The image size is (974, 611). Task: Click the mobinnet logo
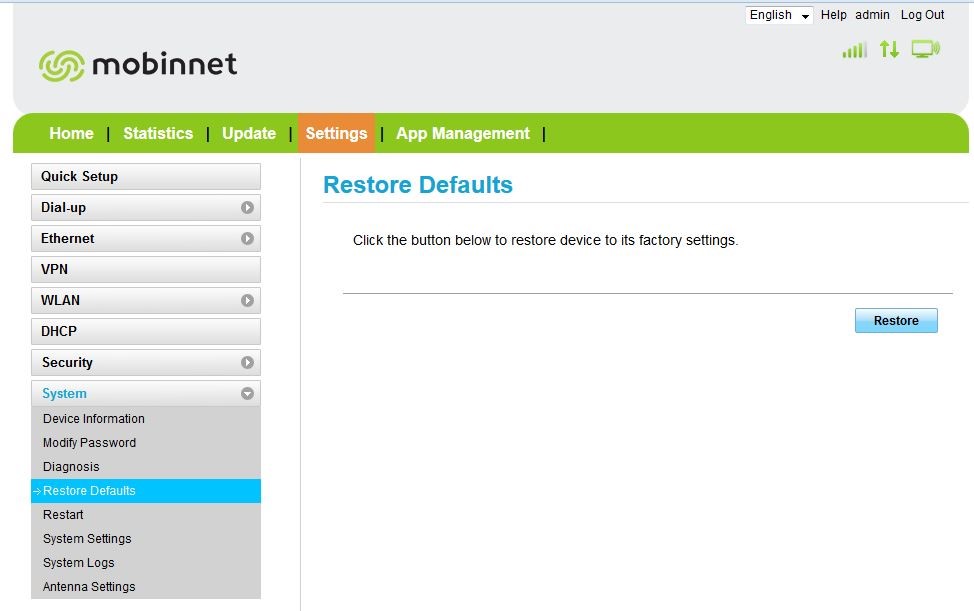point(138,65)
